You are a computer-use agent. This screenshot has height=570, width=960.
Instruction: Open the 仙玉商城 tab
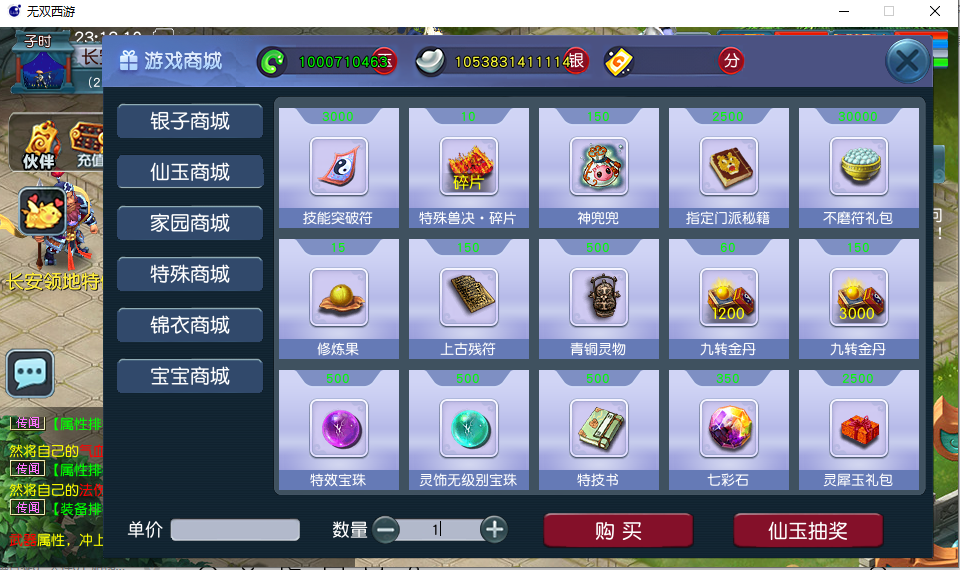190,171
